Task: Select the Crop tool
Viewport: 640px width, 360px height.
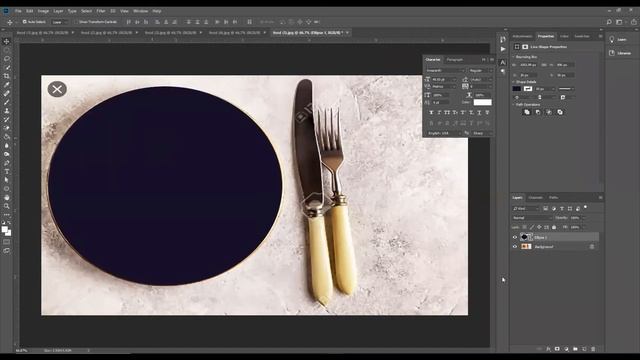Action: coord(7,76)
